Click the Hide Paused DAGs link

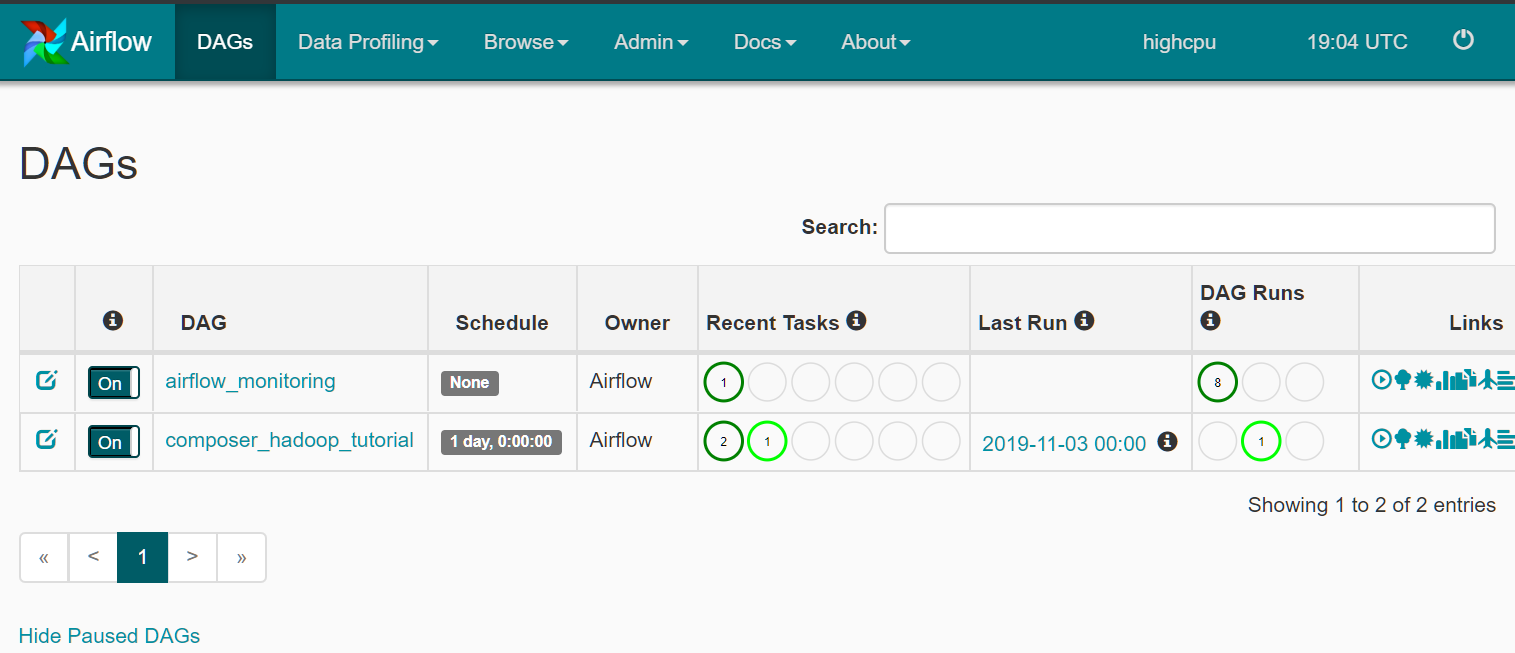point(109,636)
